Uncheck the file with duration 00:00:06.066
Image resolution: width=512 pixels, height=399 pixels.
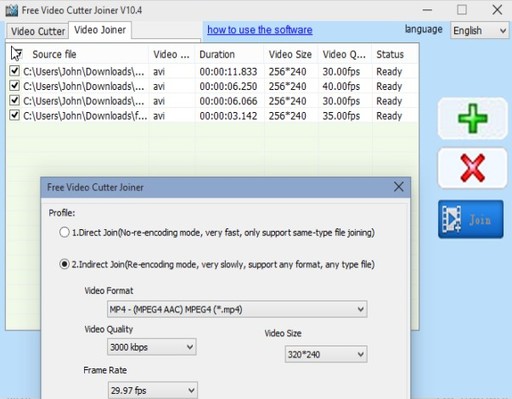(14, 101)
